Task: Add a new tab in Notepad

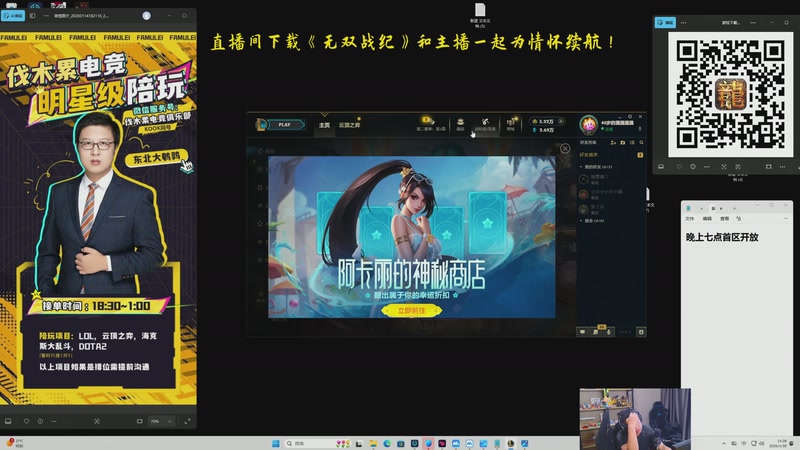Action: (734, 208)
